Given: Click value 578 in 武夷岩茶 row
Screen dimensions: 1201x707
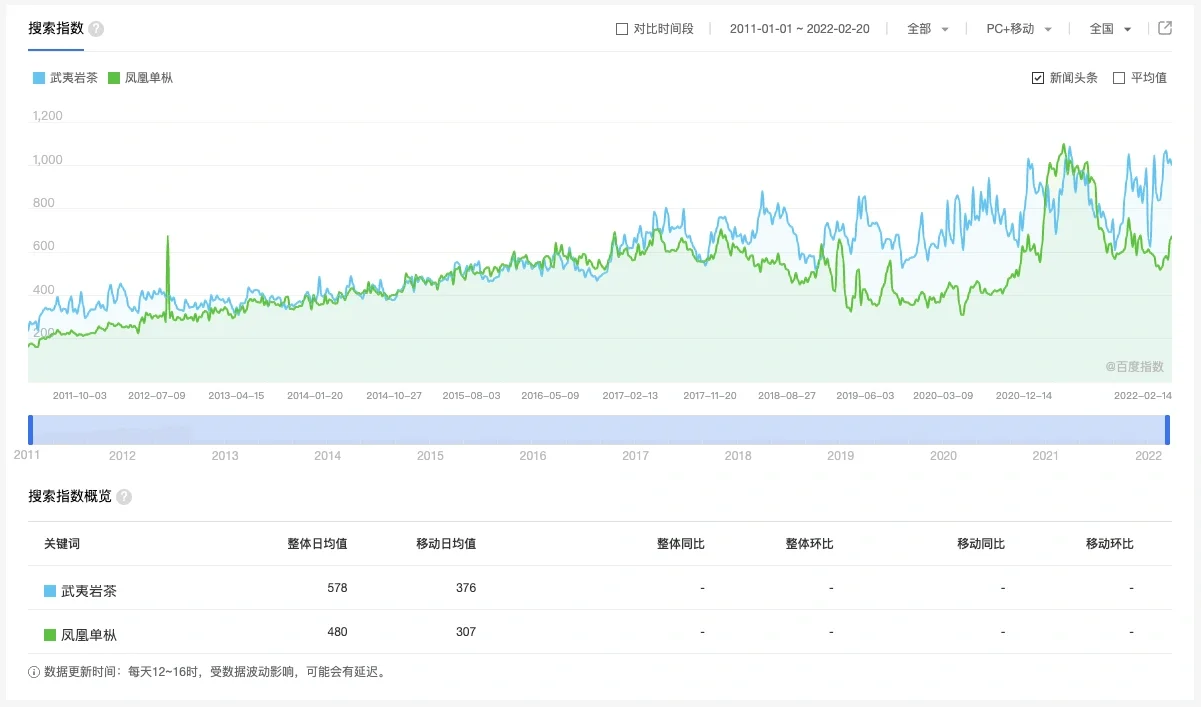Looking at the screenshot, I should coord(337,588).
